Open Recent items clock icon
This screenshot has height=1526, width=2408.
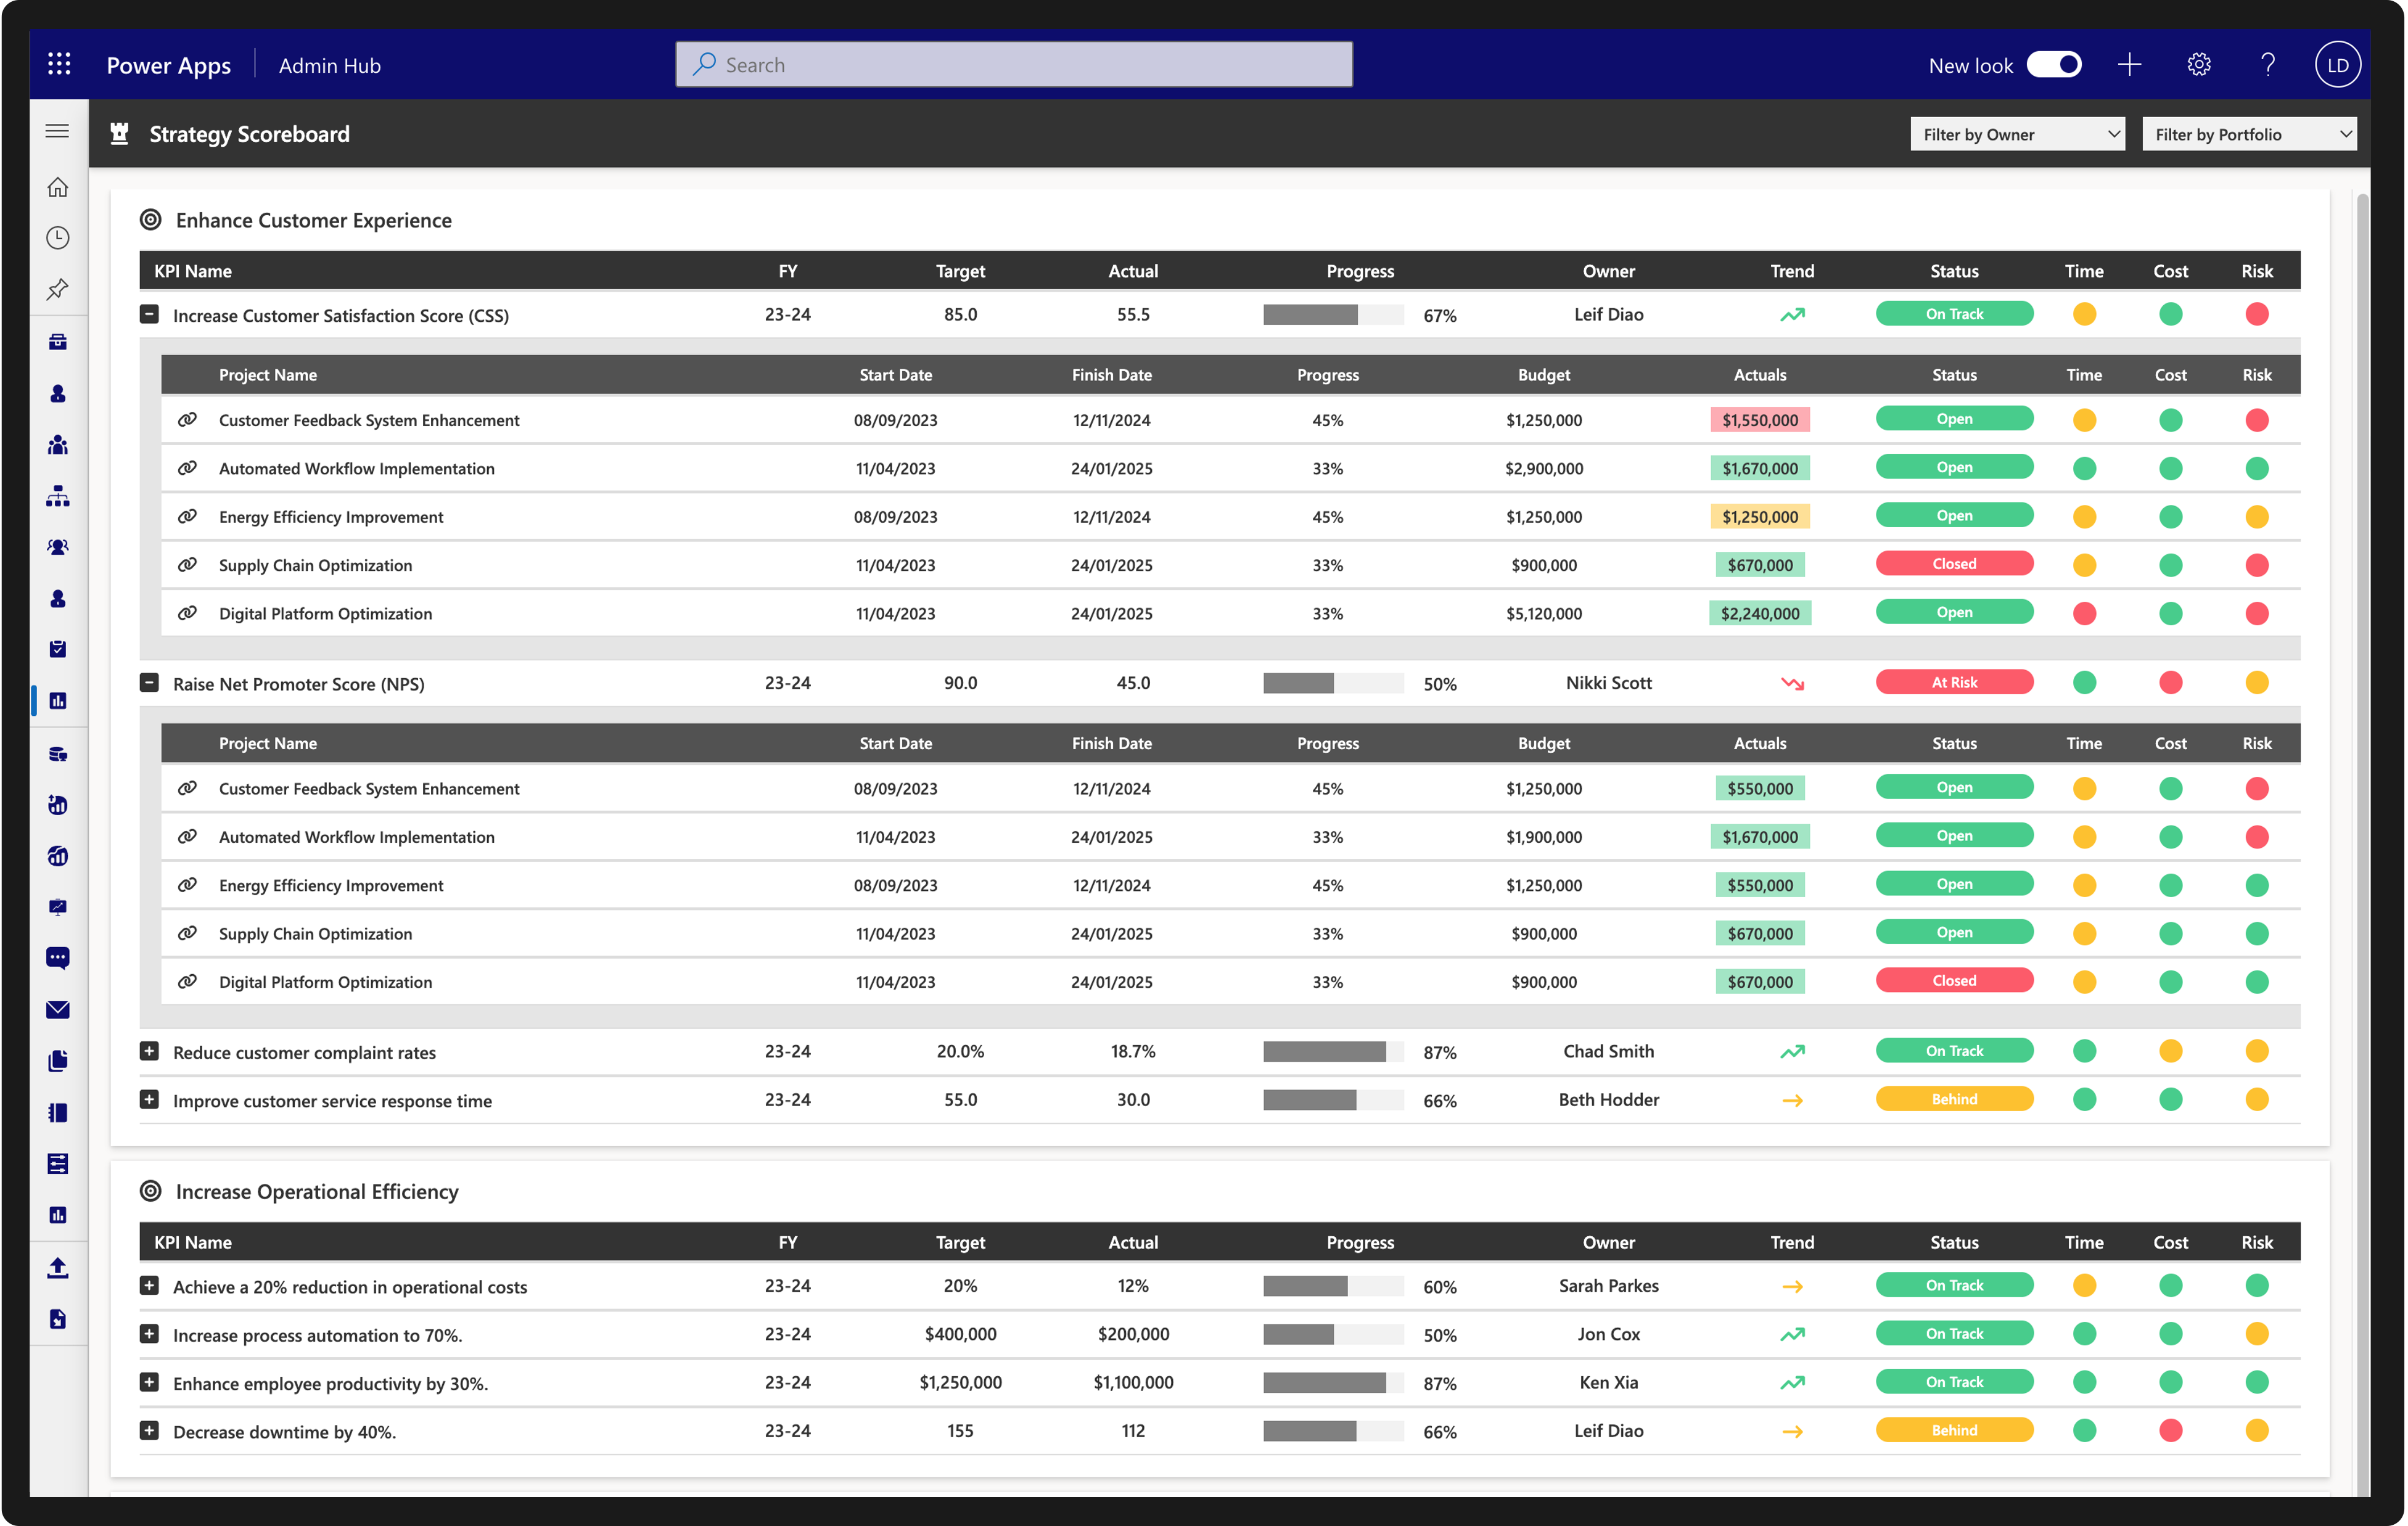pos(58,238)
